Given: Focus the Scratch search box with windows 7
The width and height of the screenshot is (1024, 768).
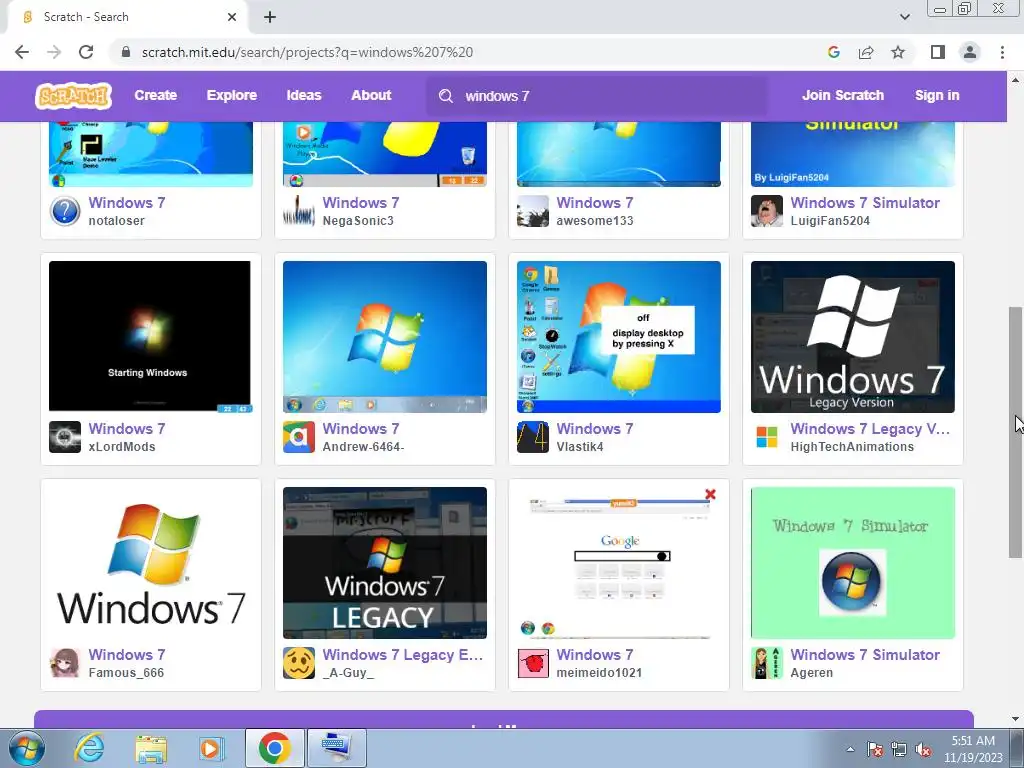Looking at the screenshot, I should click(596, 96).
